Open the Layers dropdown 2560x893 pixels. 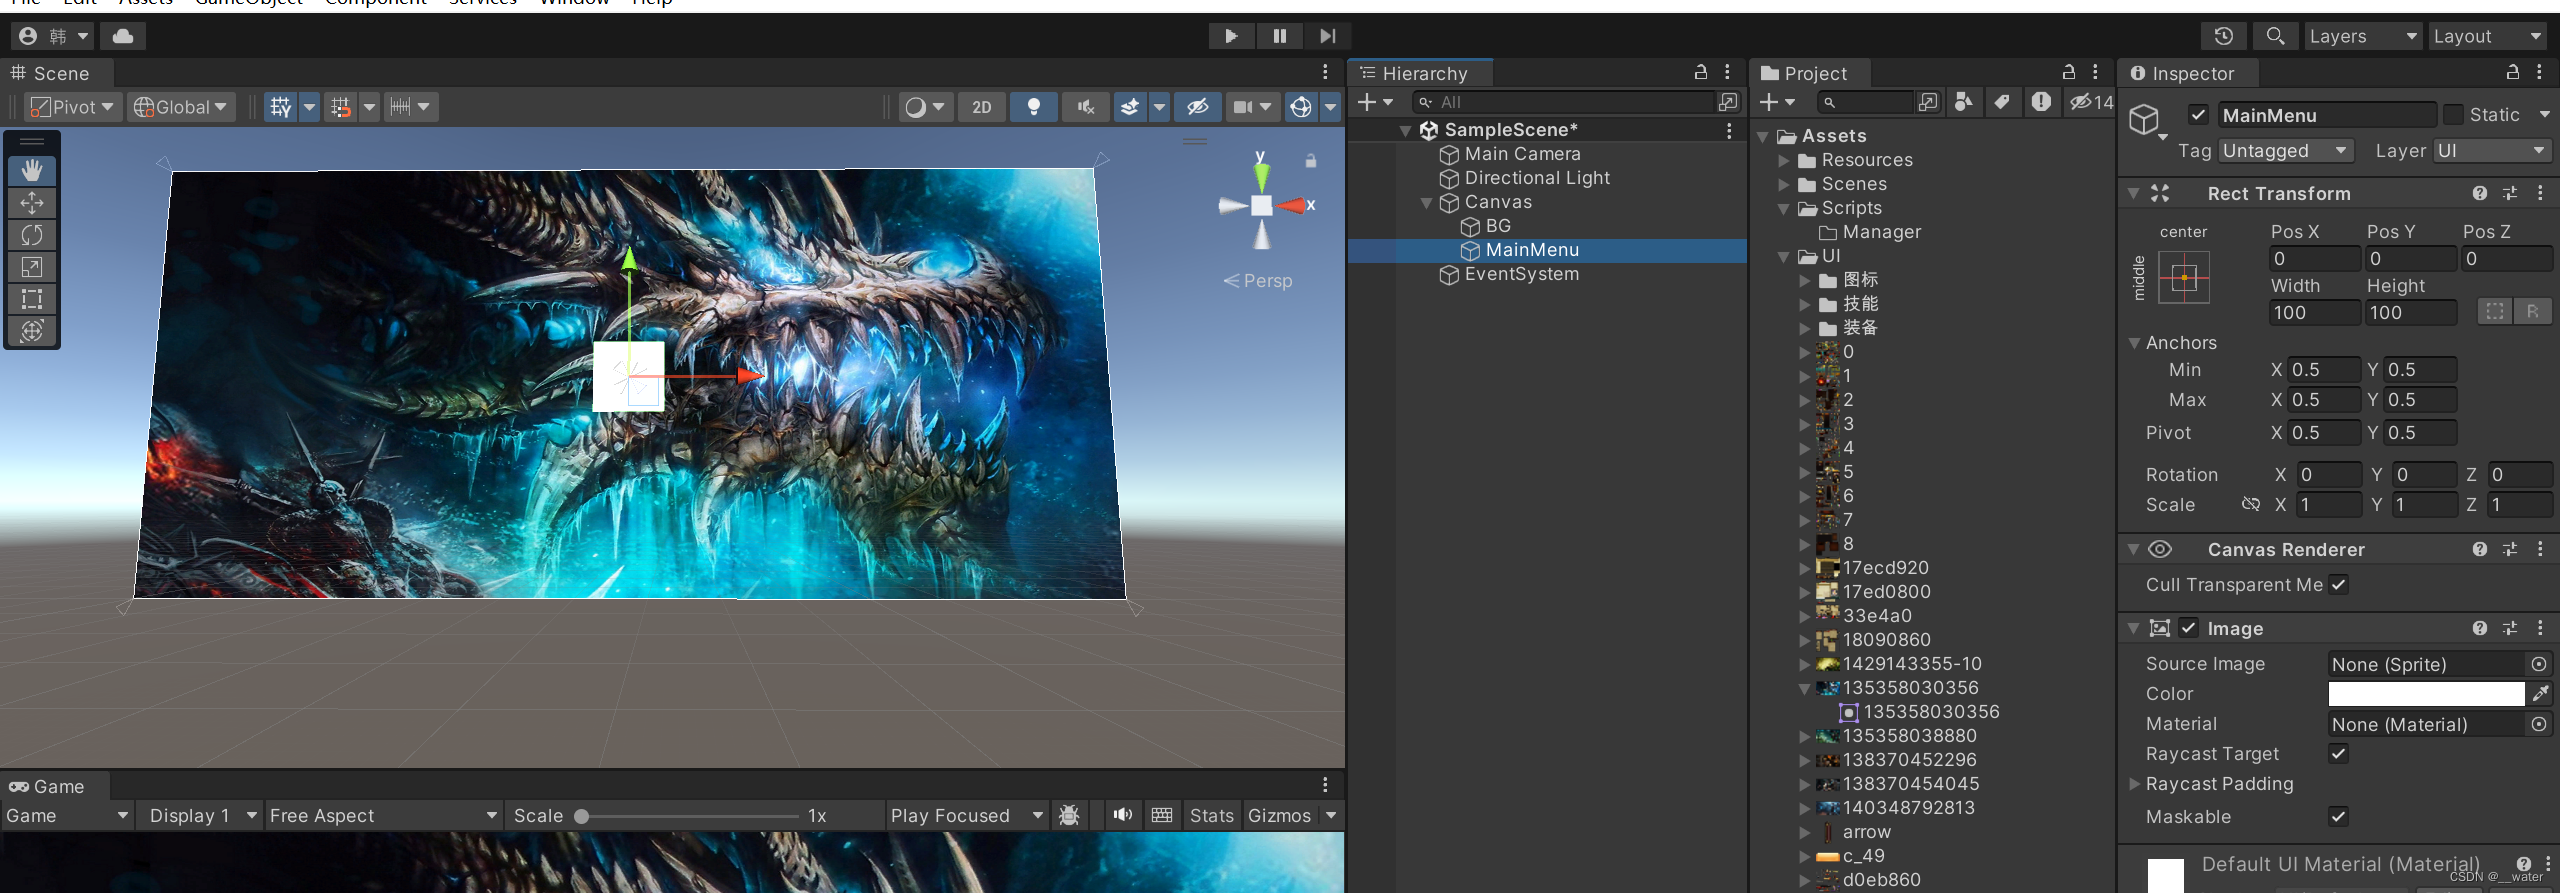(2362, 36)
